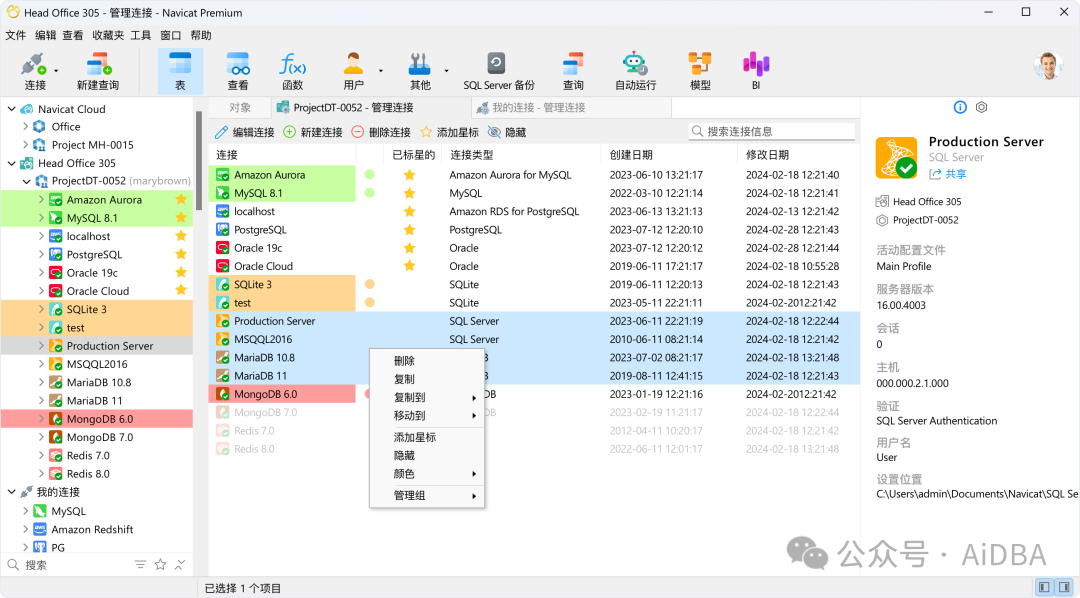This screenshot has width=1080, height=598.
Task: Click the Oracle 19c icon in connection list
Action: pyautogui.click(x=222, y=248)
